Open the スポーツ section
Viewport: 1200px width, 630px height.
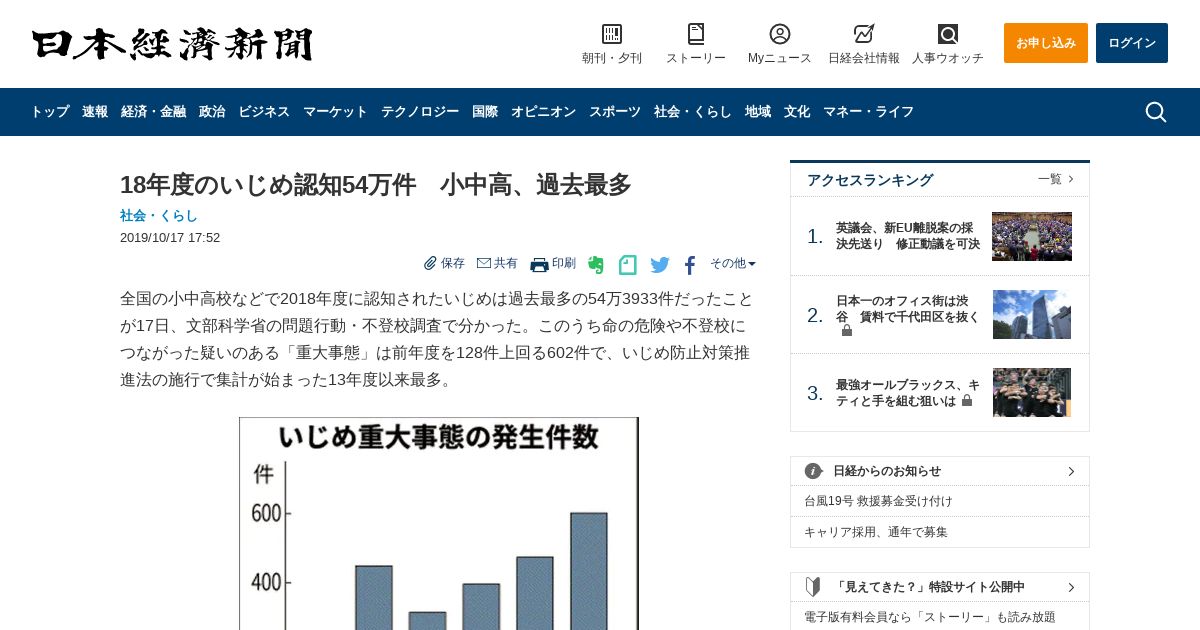[x=615, y=112]
